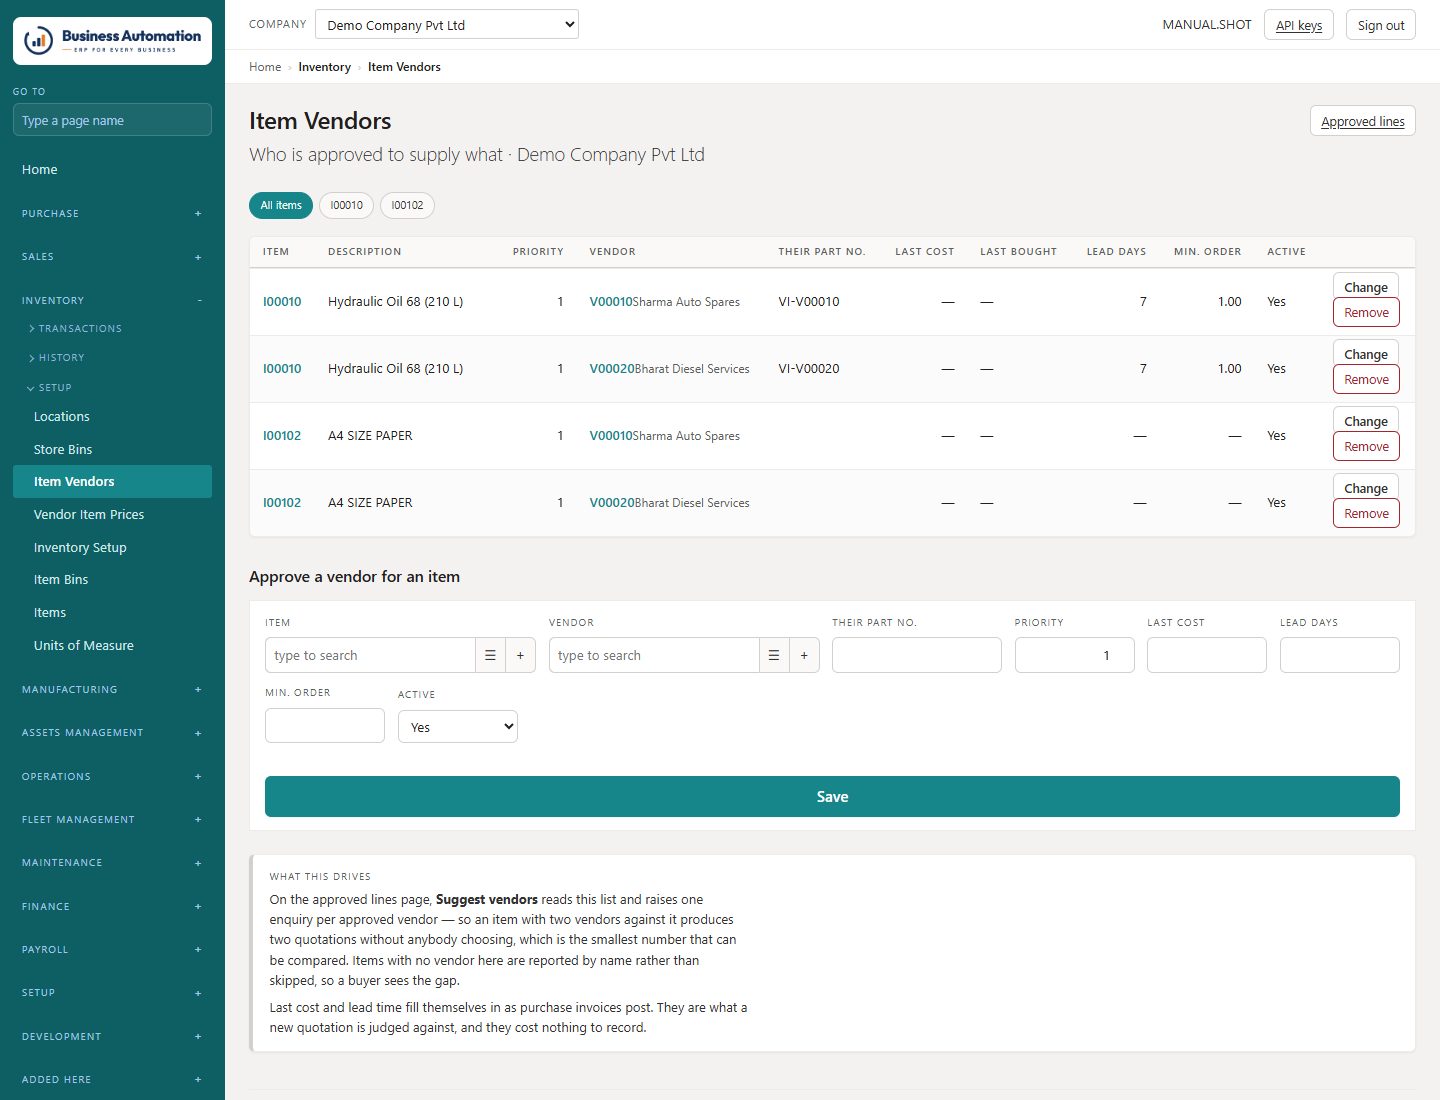
Task: Click the Save button
Action: 832,797
